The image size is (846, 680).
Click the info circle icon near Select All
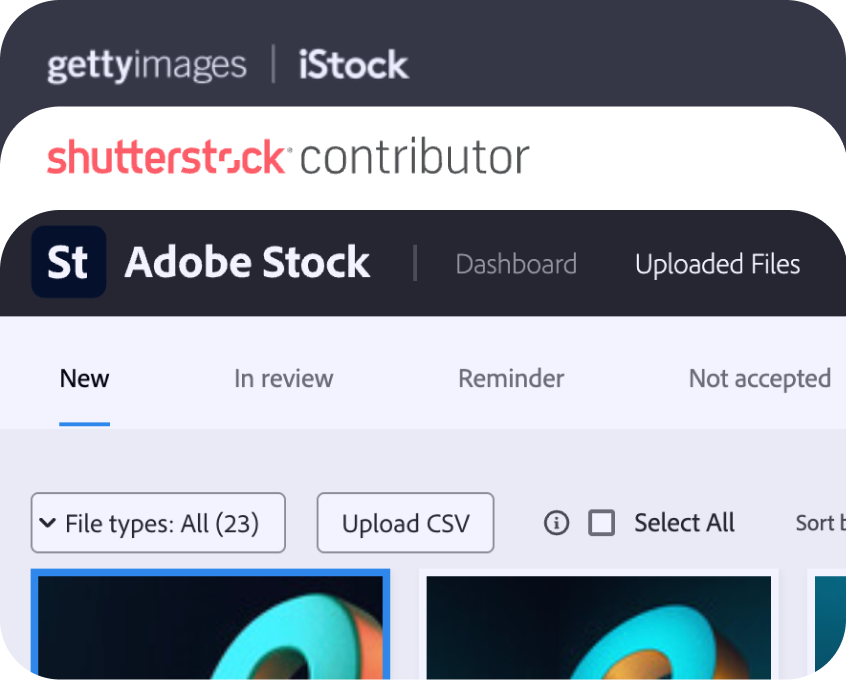pyautogui.click(x=556, y=523)
